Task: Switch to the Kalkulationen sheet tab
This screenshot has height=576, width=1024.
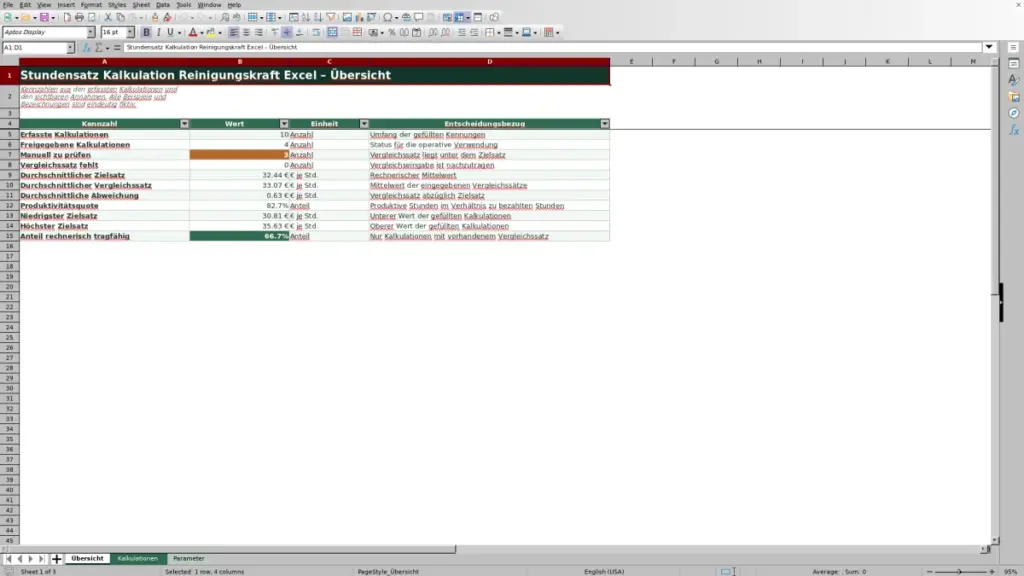Action: click(138, 558)
